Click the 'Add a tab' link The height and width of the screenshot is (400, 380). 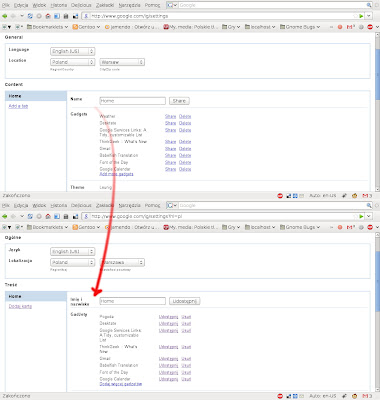click(x=18, y=106)
